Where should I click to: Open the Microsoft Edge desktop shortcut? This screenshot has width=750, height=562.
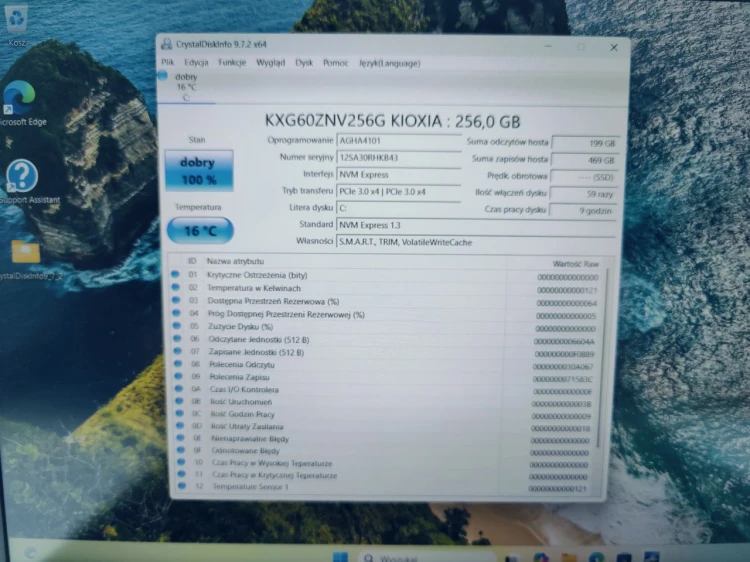click(22, 103)
